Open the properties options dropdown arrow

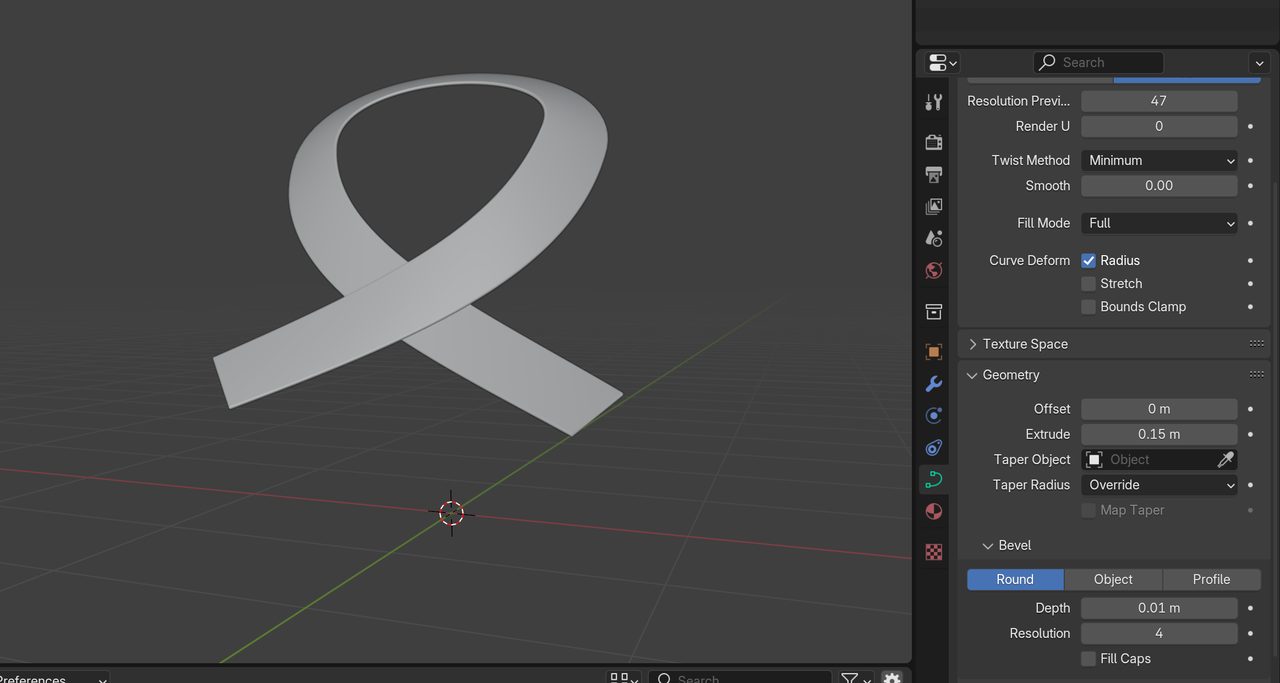[x=1259, y=62]
